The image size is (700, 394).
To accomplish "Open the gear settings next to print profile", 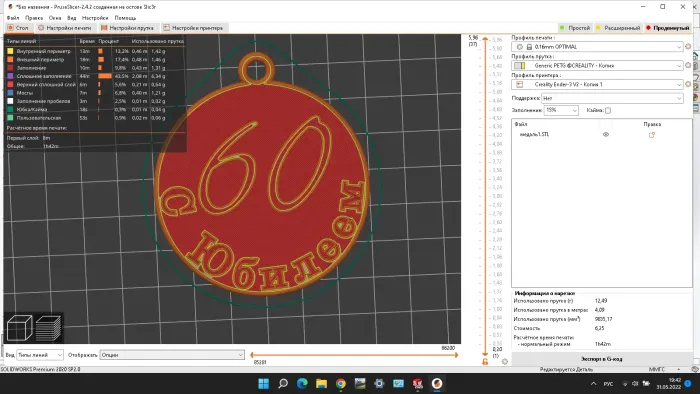I will click(x=688, y=46).
